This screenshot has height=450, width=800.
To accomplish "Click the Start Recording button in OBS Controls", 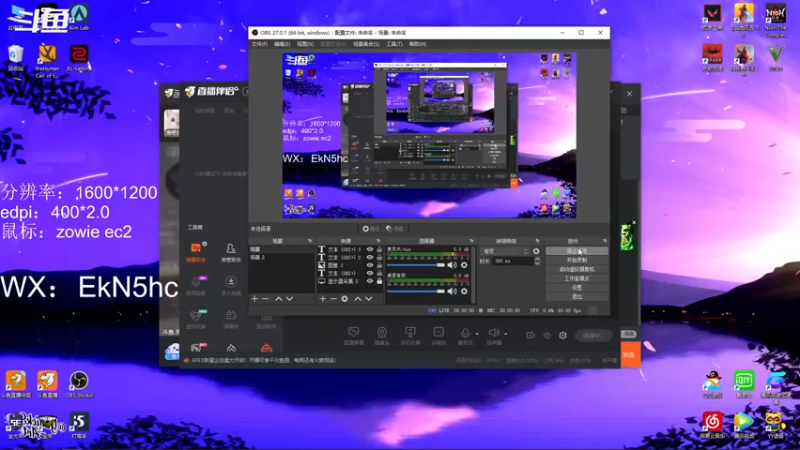I will coord(577,260).
